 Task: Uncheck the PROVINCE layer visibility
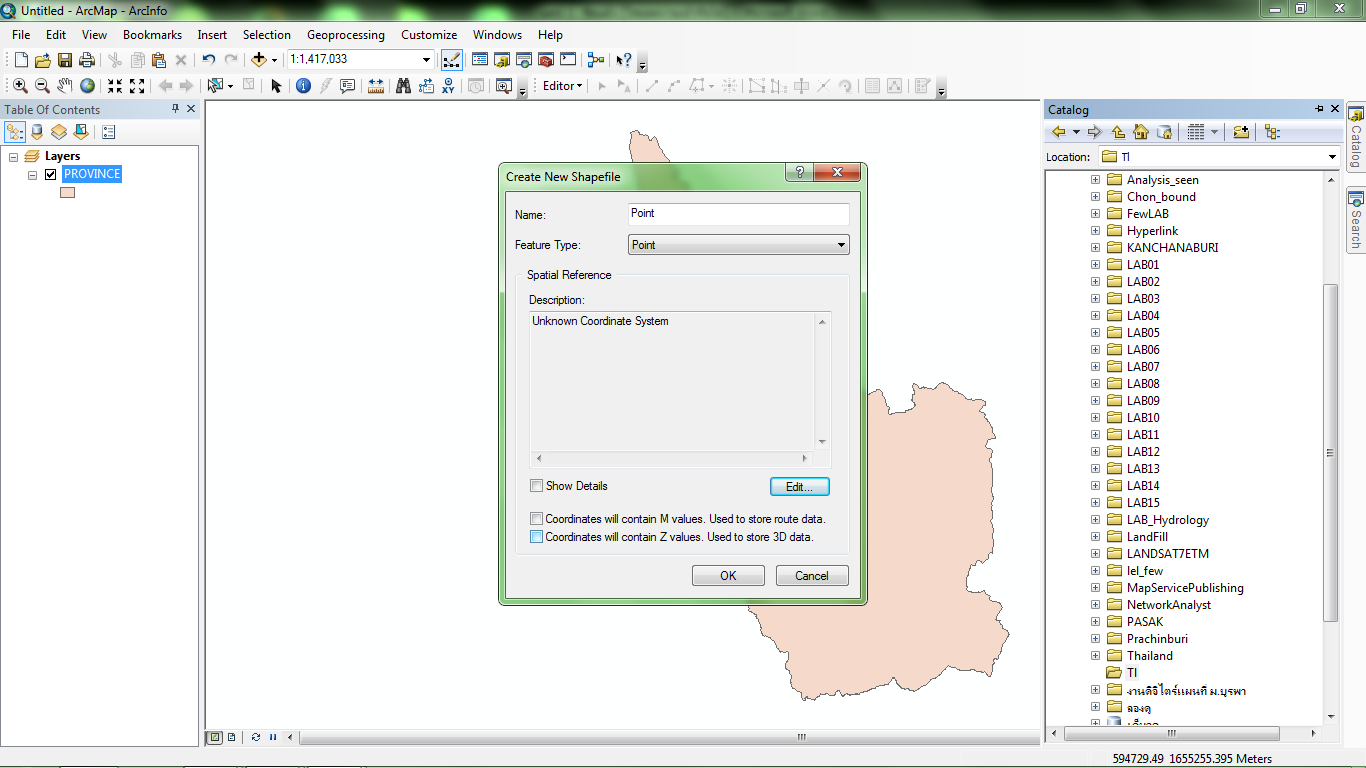48,173
